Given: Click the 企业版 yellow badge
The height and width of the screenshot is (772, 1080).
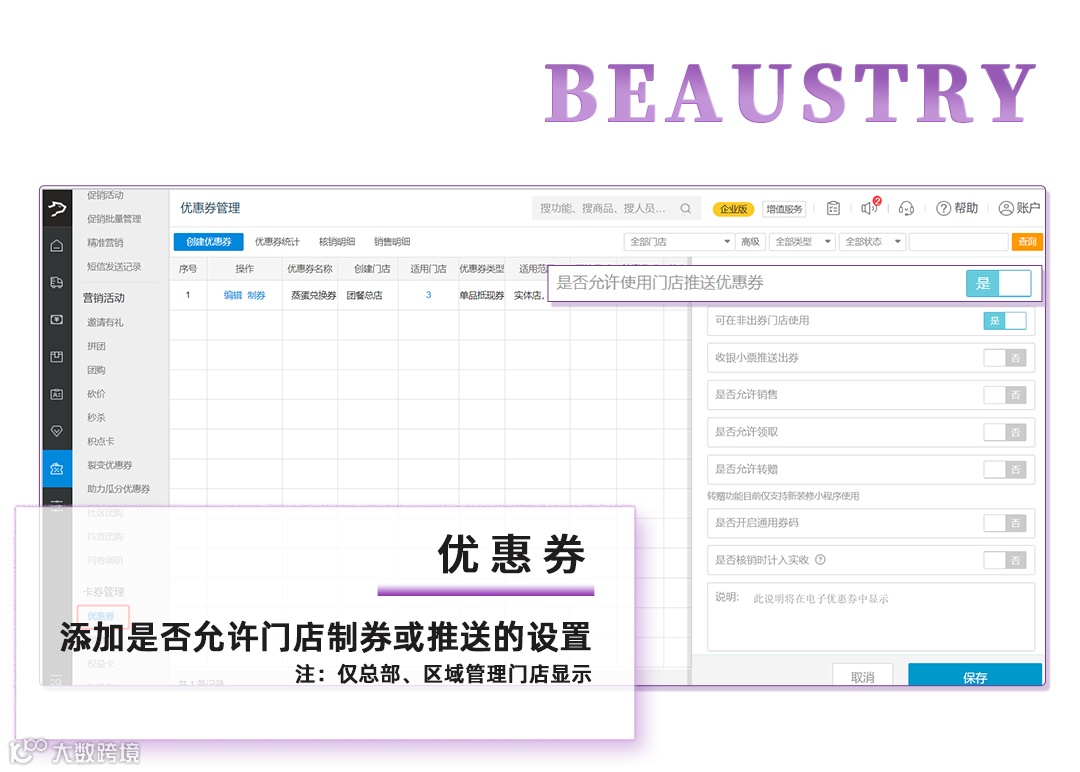Looking at the screenshot, I should 734,209.
